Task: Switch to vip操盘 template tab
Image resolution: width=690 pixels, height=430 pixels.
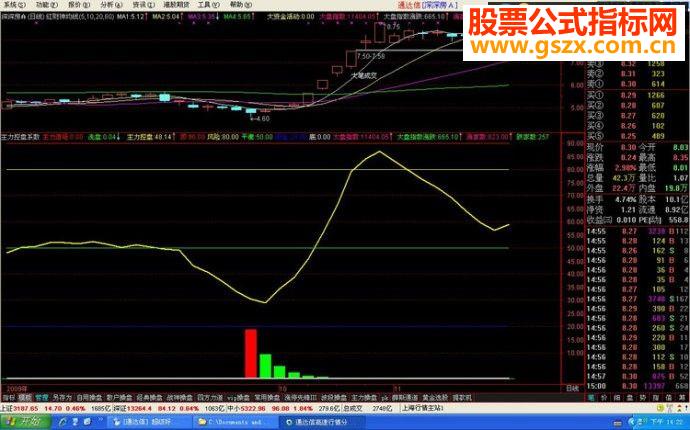Action: 238,397
